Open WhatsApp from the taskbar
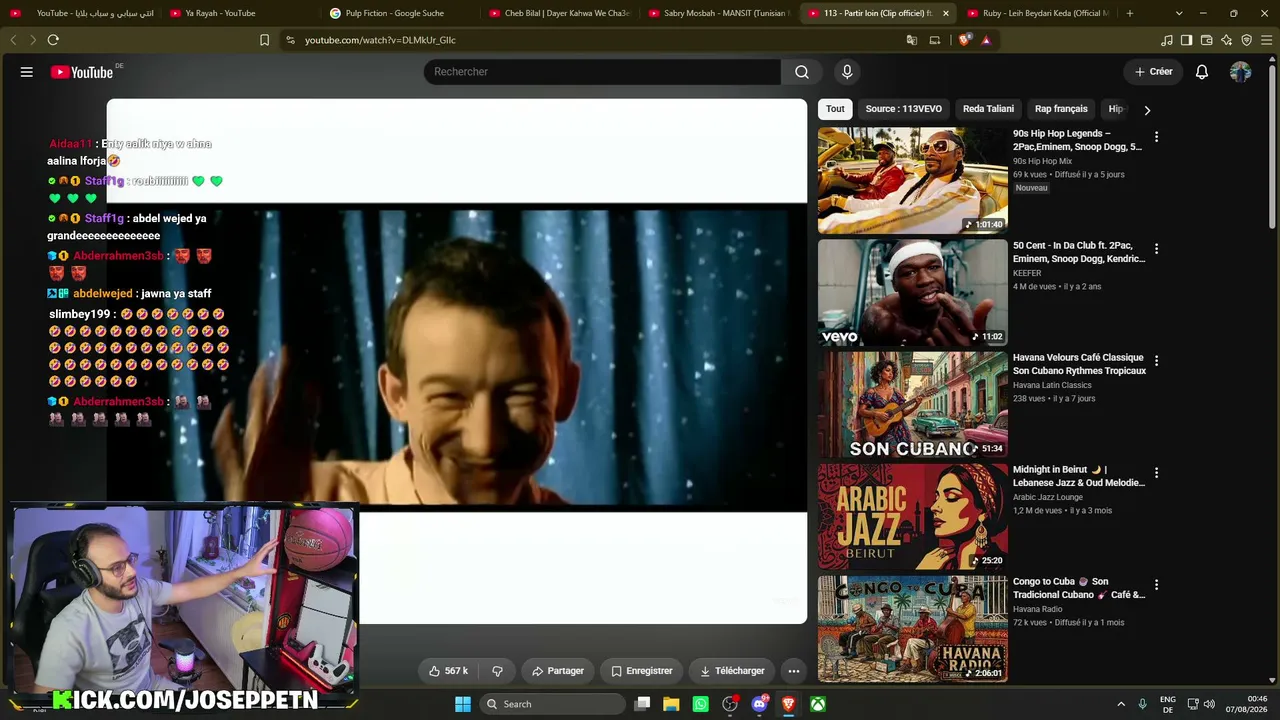Image resolution: width=1280 pixels, height=720 pixels. pos(700,704)
